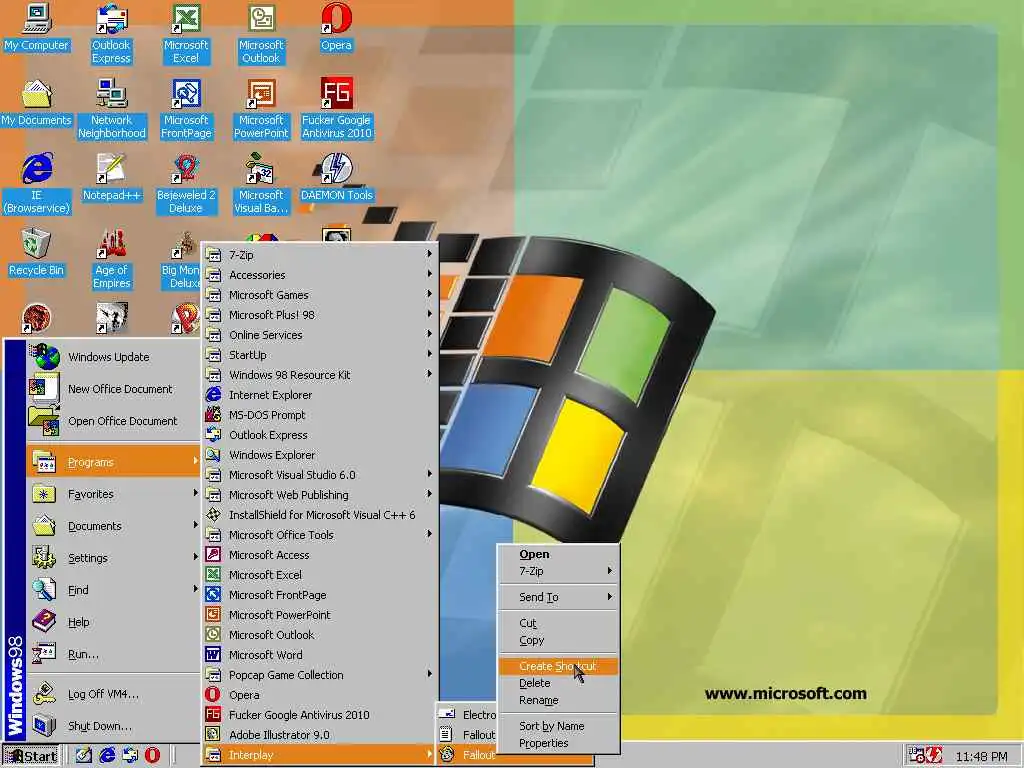Screen dimensions: 1024x768
Task: Choose New Office Document in Start menu
Action: 114,389
